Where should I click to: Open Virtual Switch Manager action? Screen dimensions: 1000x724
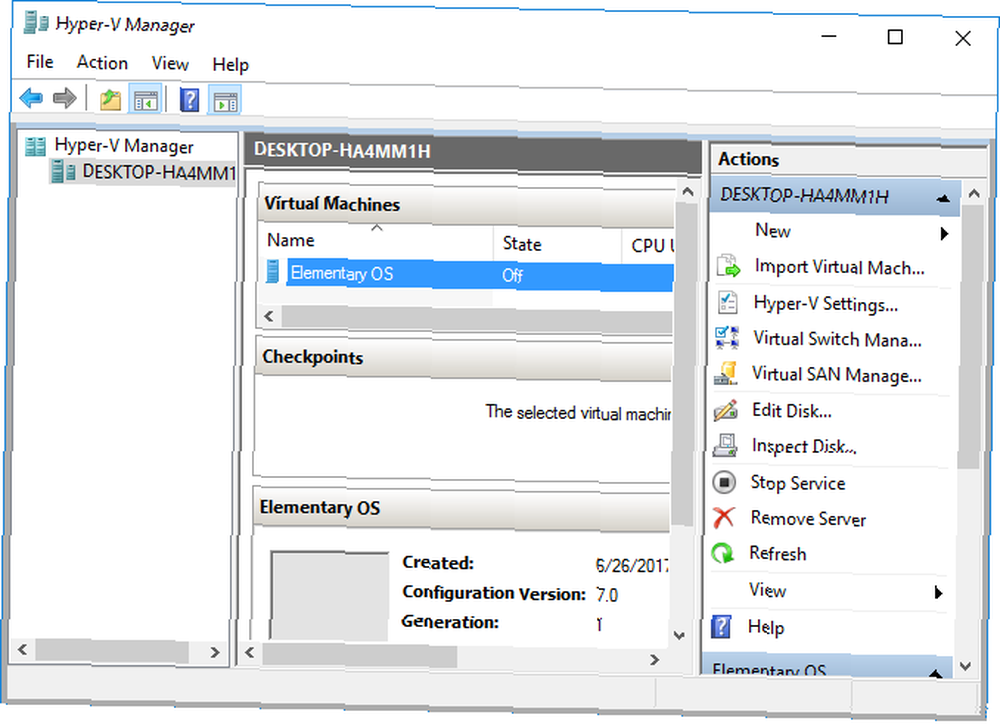837,339
